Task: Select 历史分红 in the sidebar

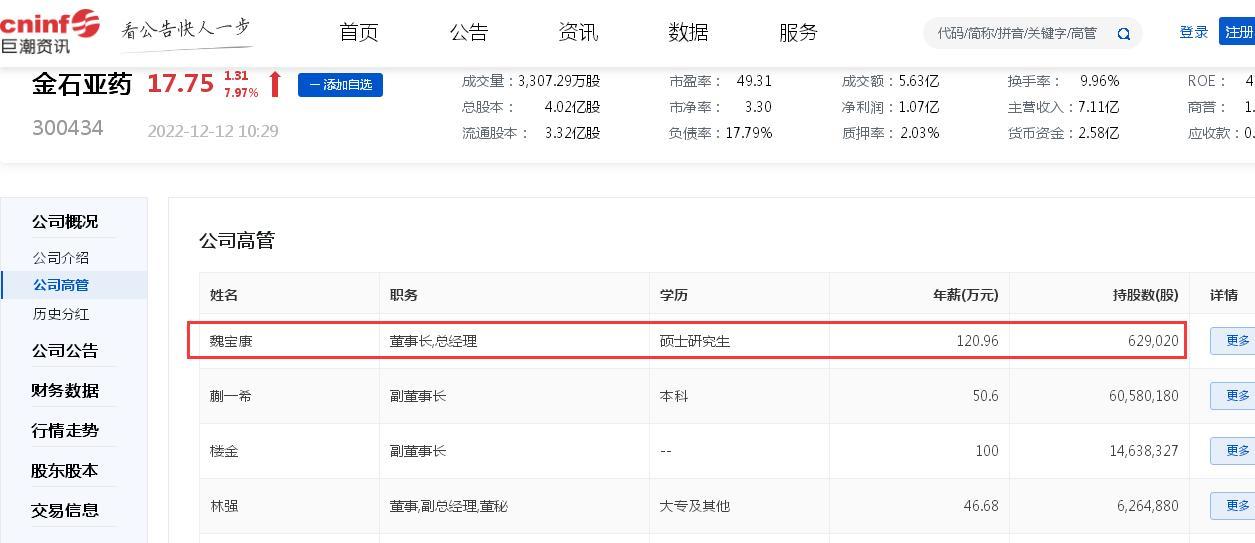Action: click(x=61, y=314)
